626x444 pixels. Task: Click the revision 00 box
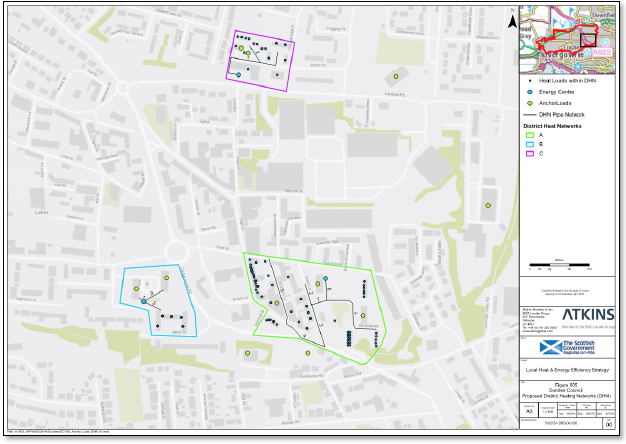click(x=608, y=425)
